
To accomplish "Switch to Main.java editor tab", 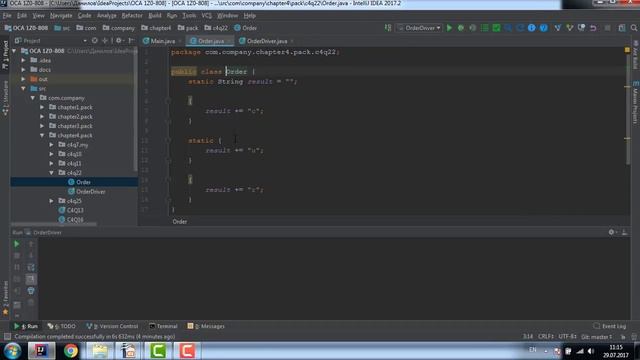I will coord(162,41).
